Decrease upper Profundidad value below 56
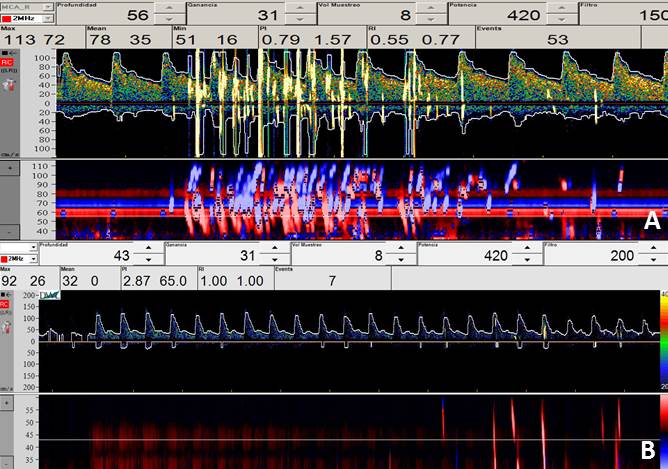Viewport: 668px width, 469px height. [x=172, y=21]
